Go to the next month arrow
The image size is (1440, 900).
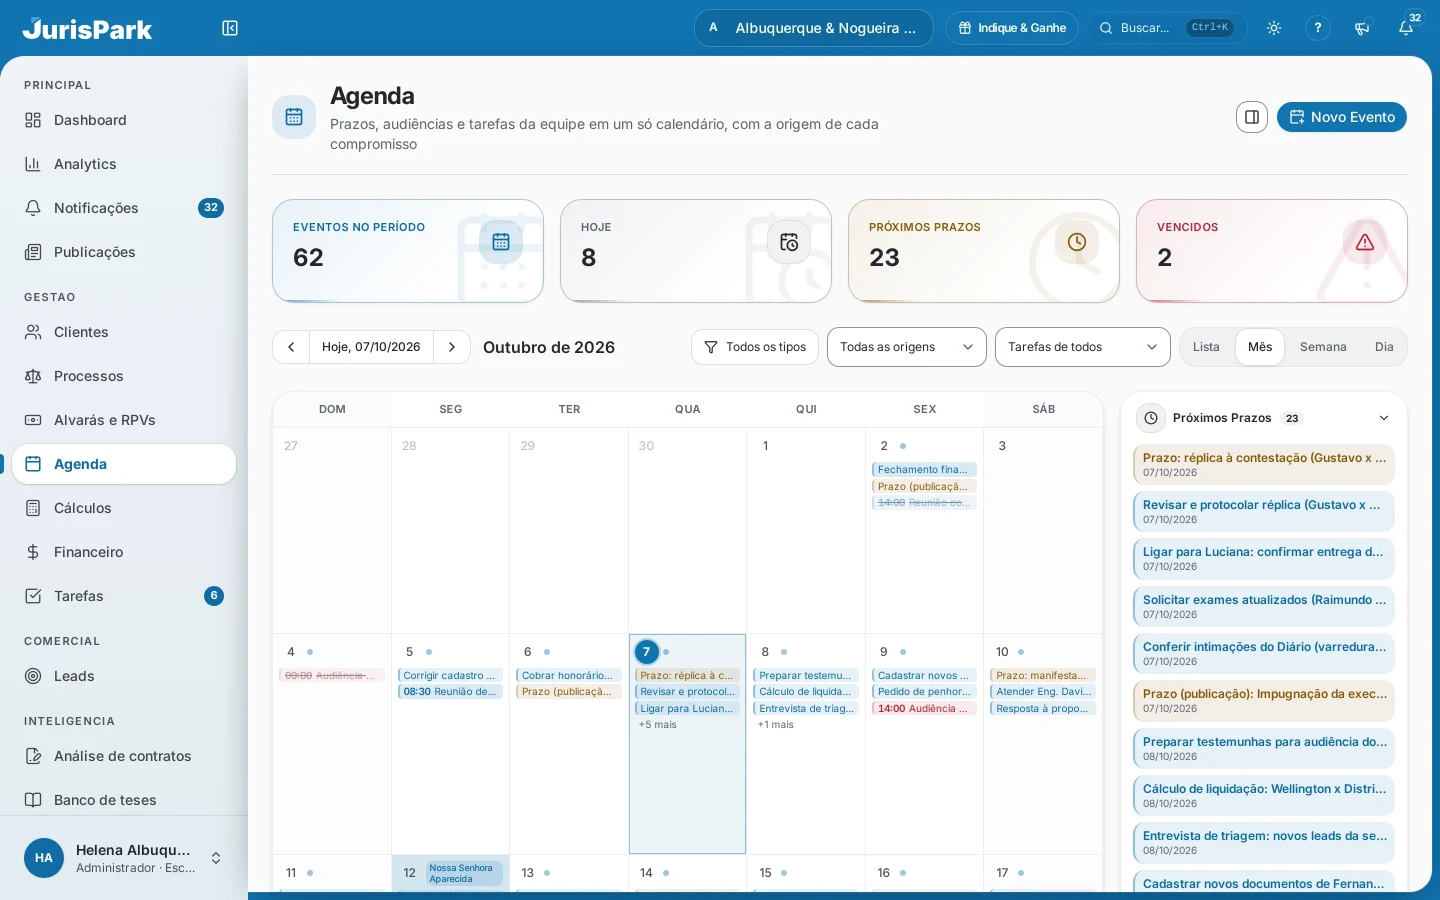(452, 347)
